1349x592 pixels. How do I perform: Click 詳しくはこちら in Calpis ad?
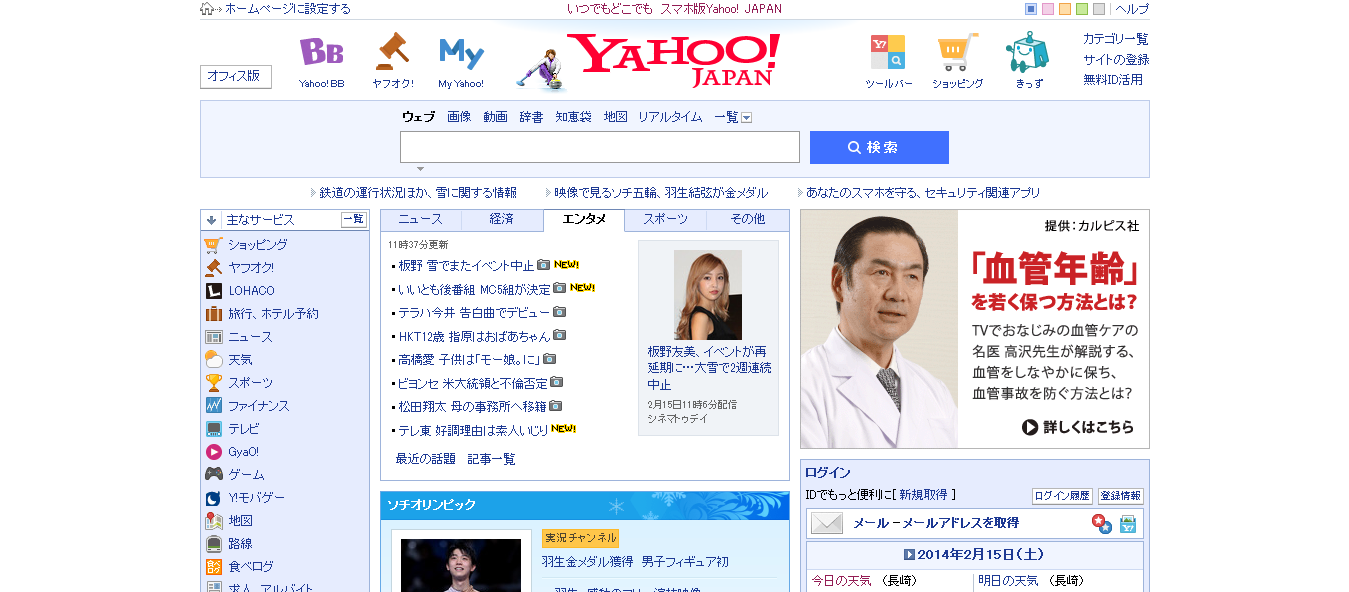tap(1078, 427)
